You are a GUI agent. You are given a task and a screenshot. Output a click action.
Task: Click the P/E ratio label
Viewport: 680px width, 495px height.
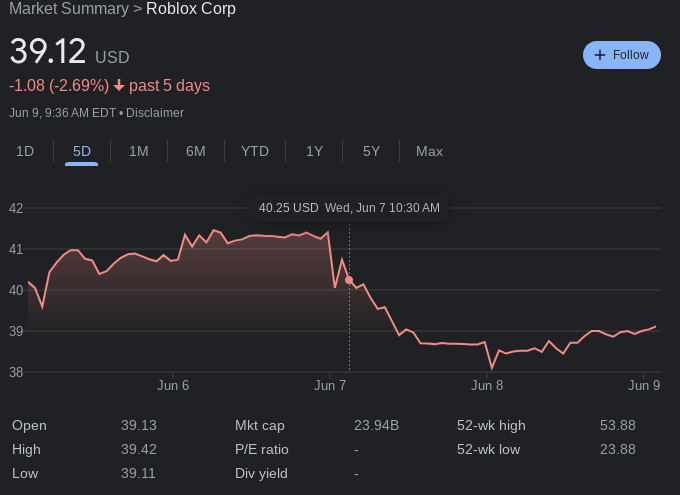(x=262, y=449)
